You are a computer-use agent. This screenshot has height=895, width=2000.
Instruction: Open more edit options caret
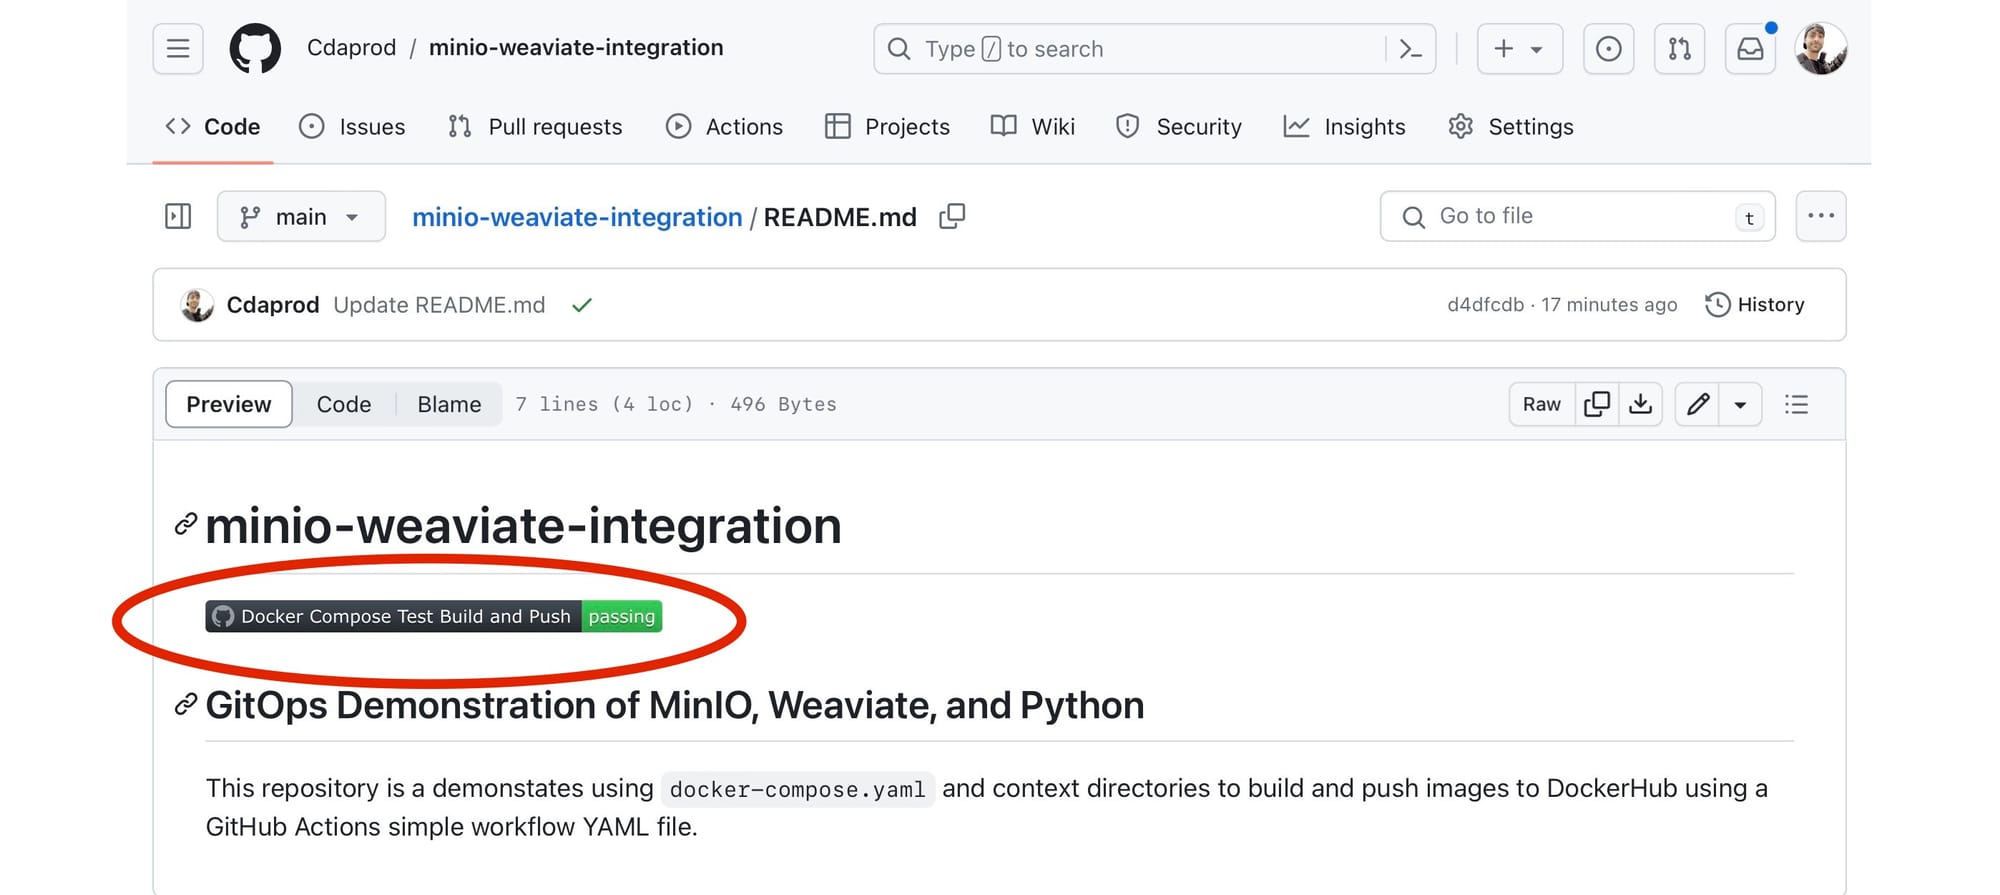tap(1740, 405)
